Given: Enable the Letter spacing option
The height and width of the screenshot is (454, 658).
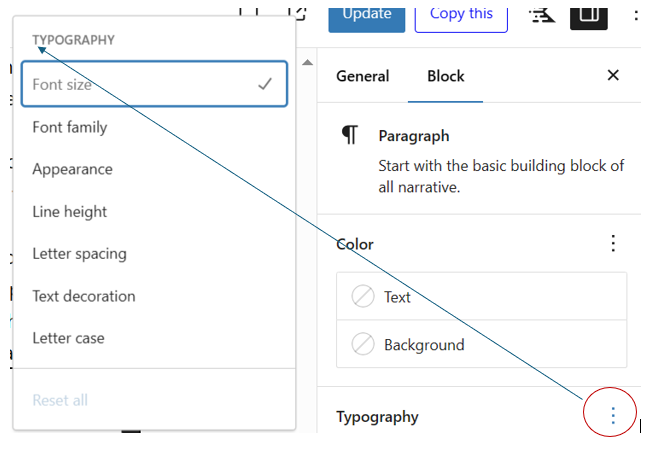Looking at the screenshot, I should 154,254.
